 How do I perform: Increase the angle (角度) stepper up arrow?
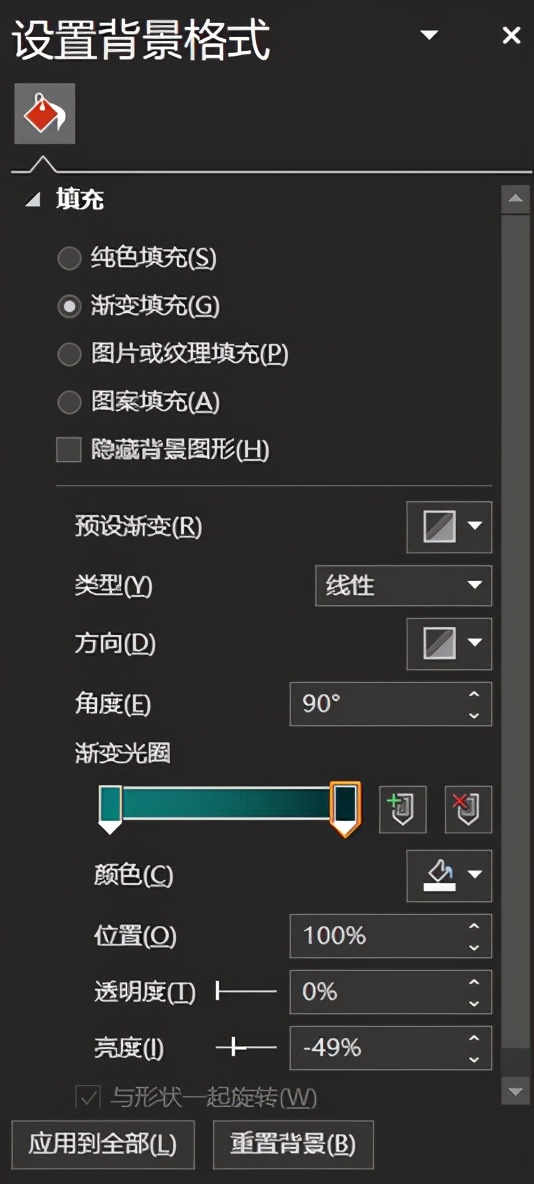(474, 695)
